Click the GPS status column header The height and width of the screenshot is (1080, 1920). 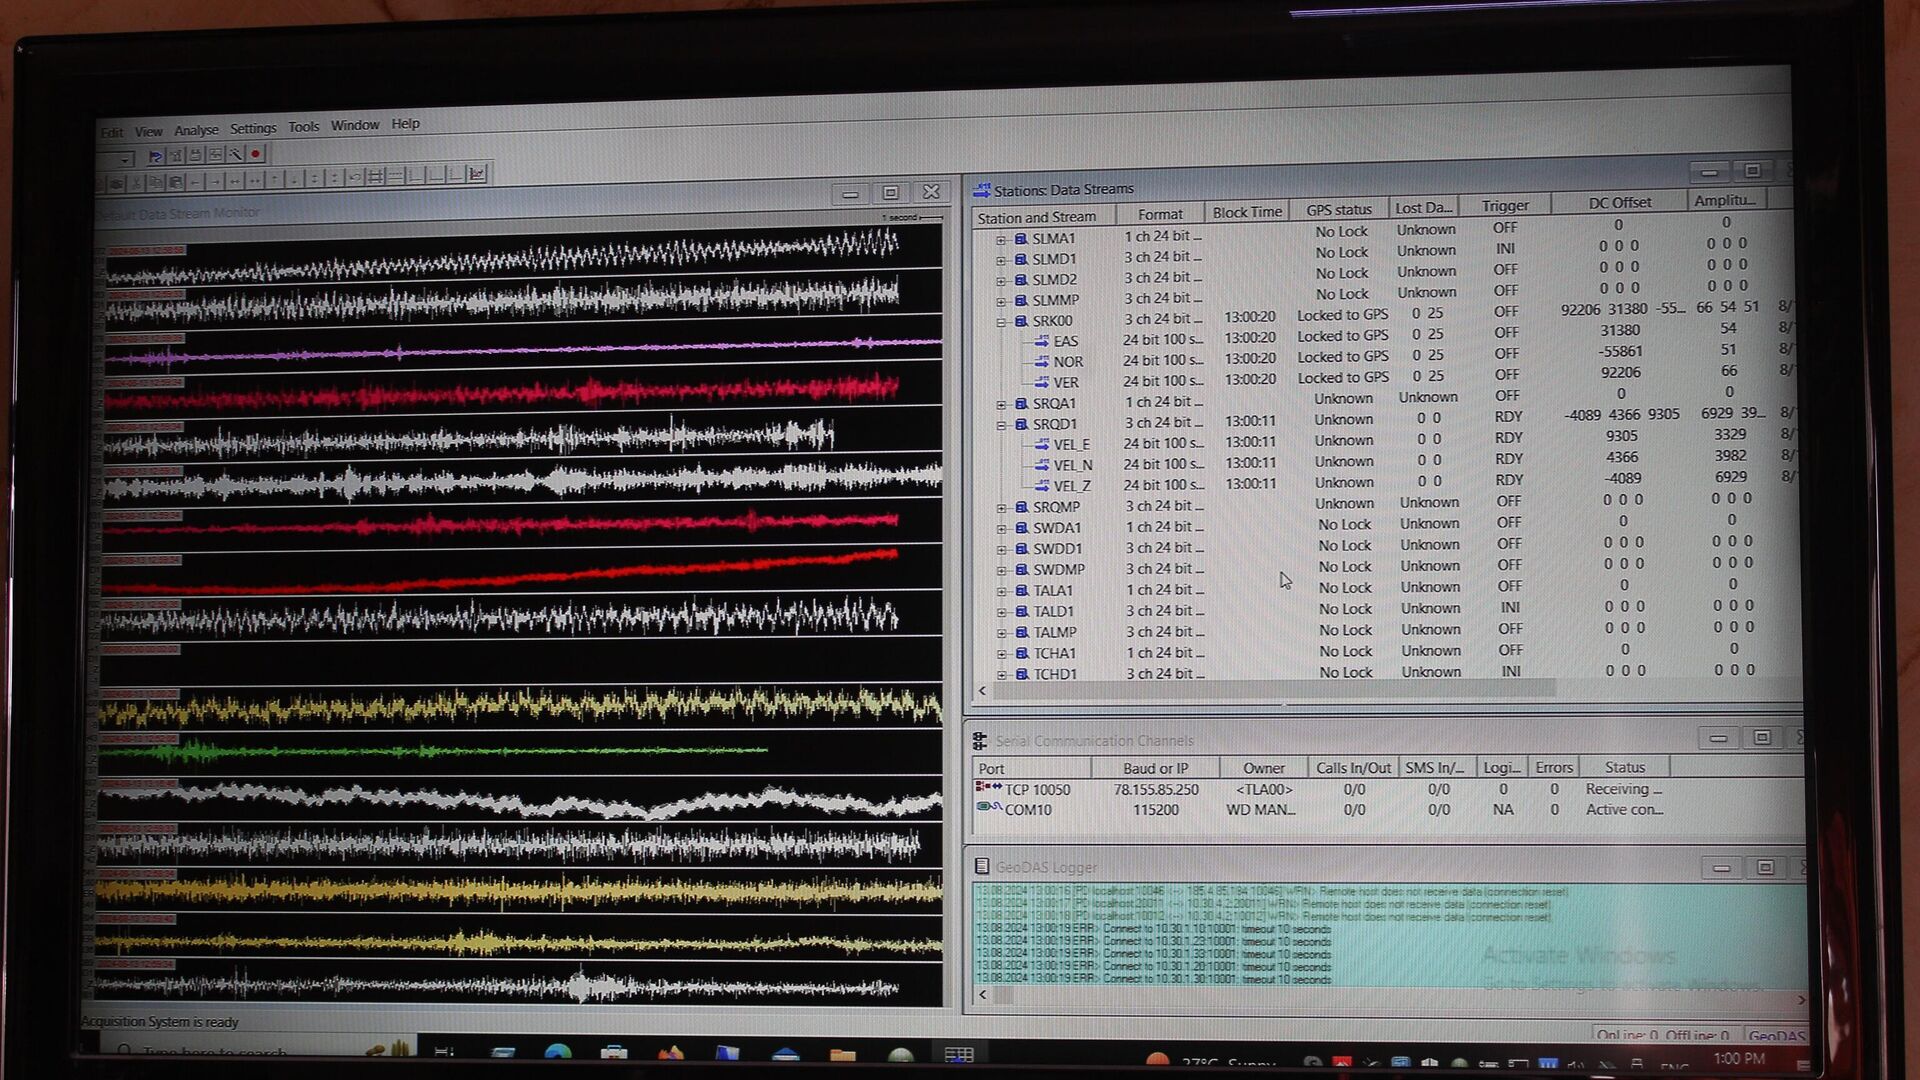(x=1338, y=209)
